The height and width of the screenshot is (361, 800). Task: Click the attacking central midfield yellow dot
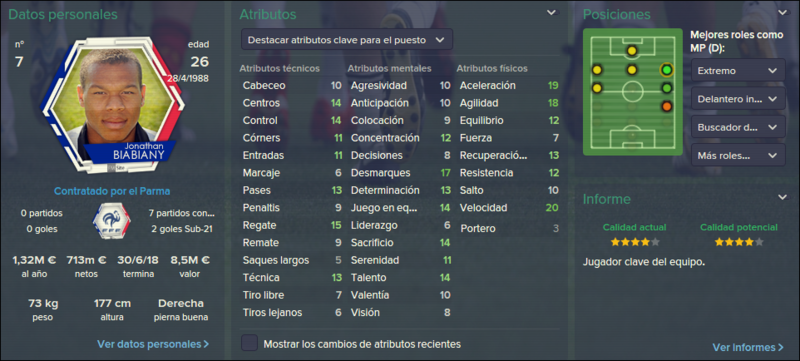coord(632,69)
